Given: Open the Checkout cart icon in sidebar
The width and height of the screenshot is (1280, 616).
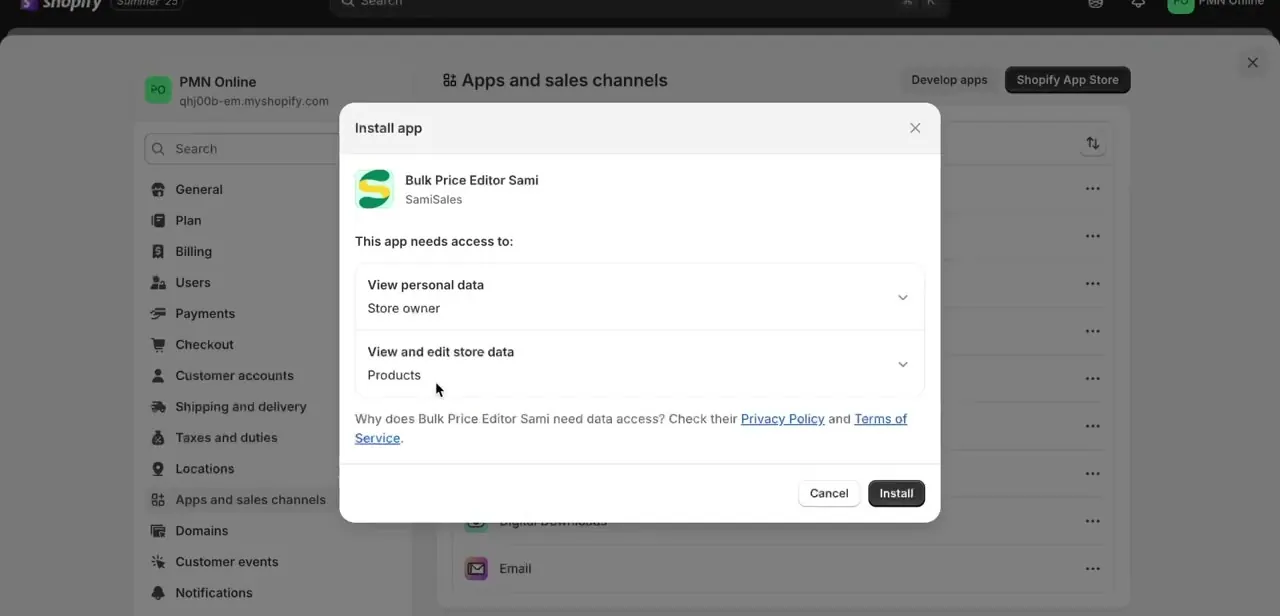Looking at the screenshot, I should coord(158,344).
